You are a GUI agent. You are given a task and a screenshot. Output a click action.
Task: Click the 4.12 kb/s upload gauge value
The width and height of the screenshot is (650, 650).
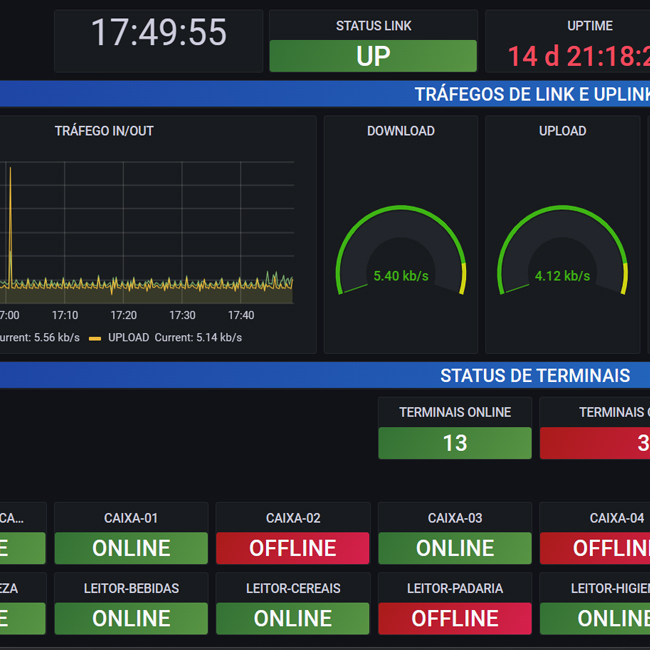563,276
